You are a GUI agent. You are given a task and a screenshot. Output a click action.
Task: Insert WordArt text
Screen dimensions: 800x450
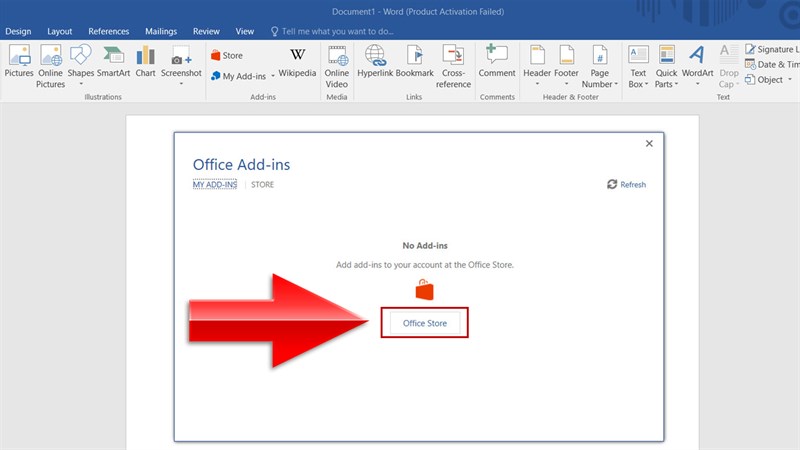click(x=697, y=65)
